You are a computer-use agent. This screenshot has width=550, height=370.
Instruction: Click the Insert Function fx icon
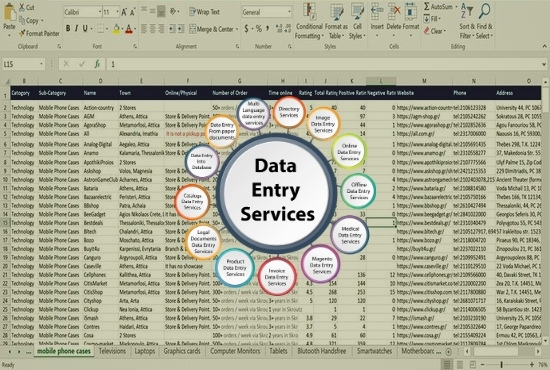pyautogui.click(x=97, y=64)
